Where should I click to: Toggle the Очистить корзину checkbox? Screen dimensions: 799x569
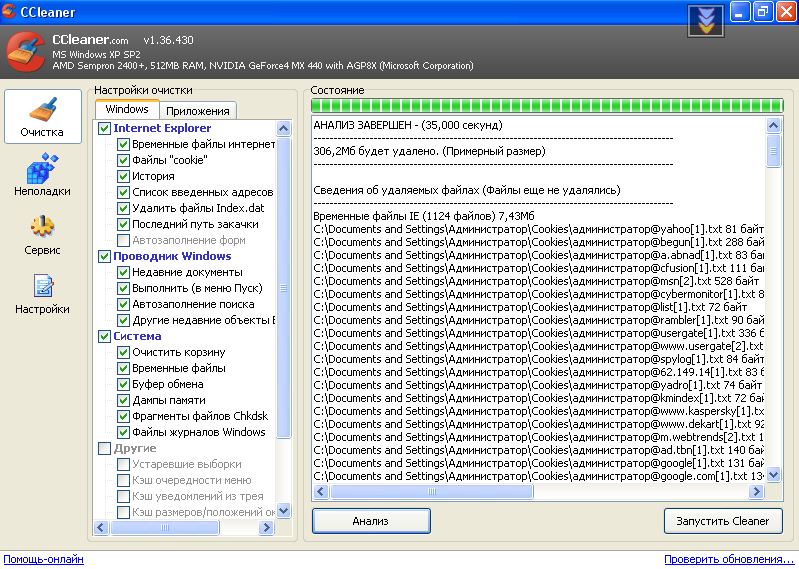point(124,352)
